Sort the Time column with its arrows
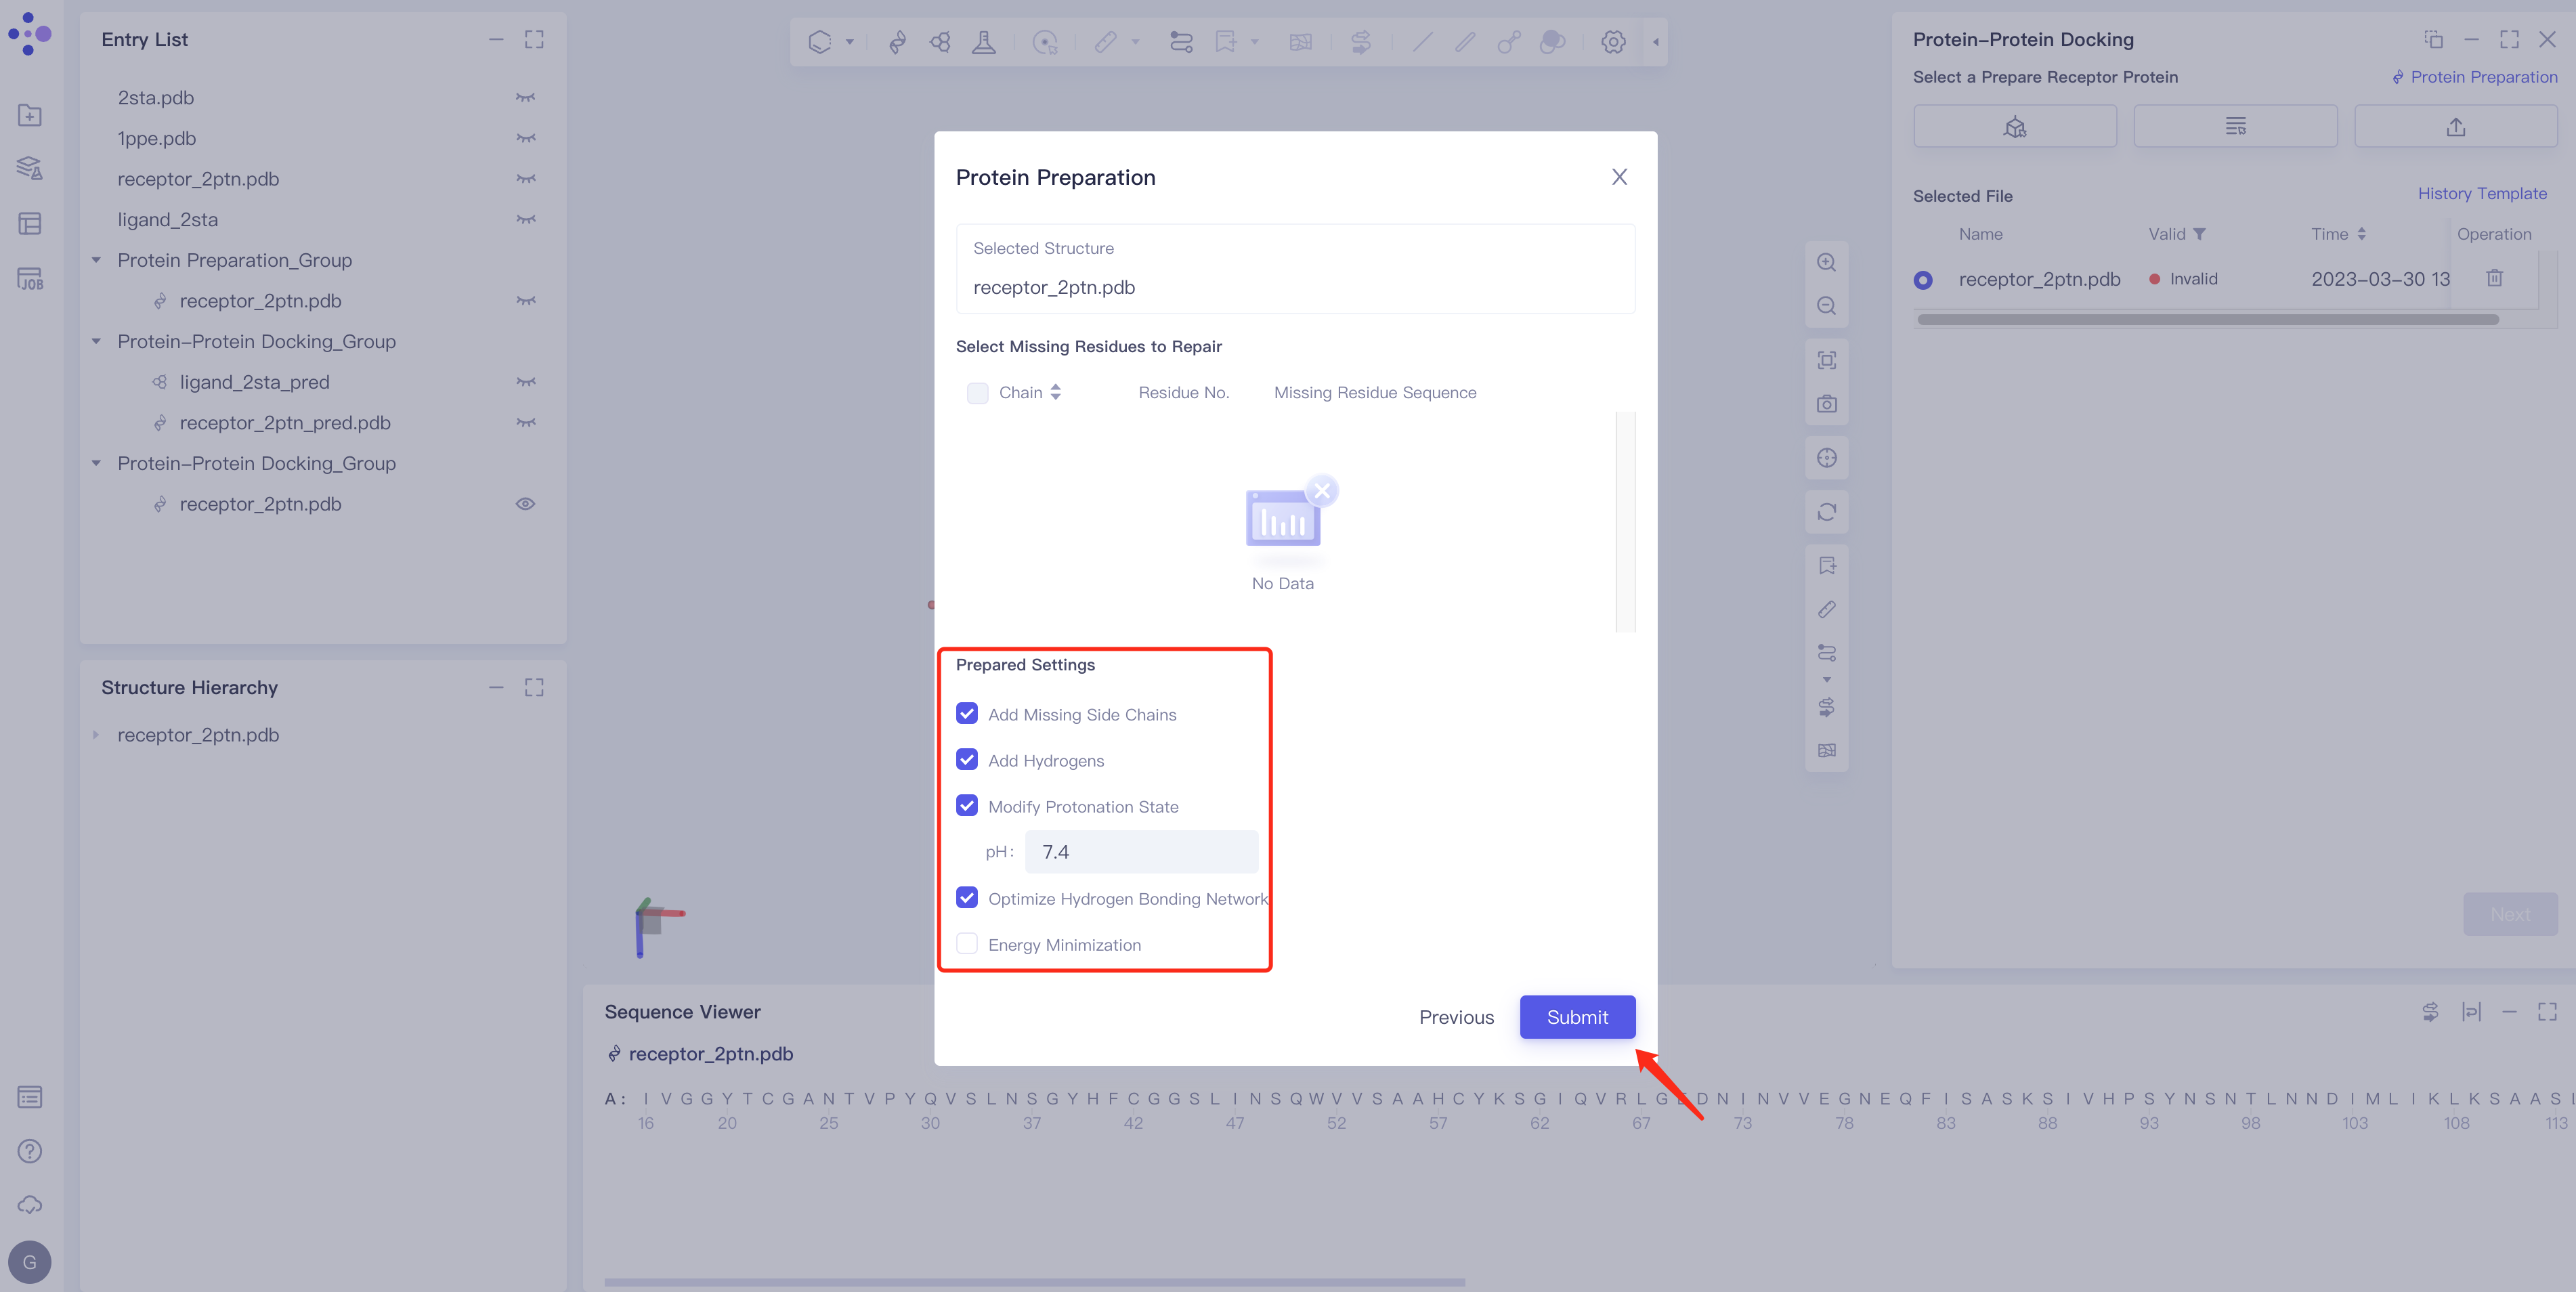2576x1292 pixels. click(2361, 234)
